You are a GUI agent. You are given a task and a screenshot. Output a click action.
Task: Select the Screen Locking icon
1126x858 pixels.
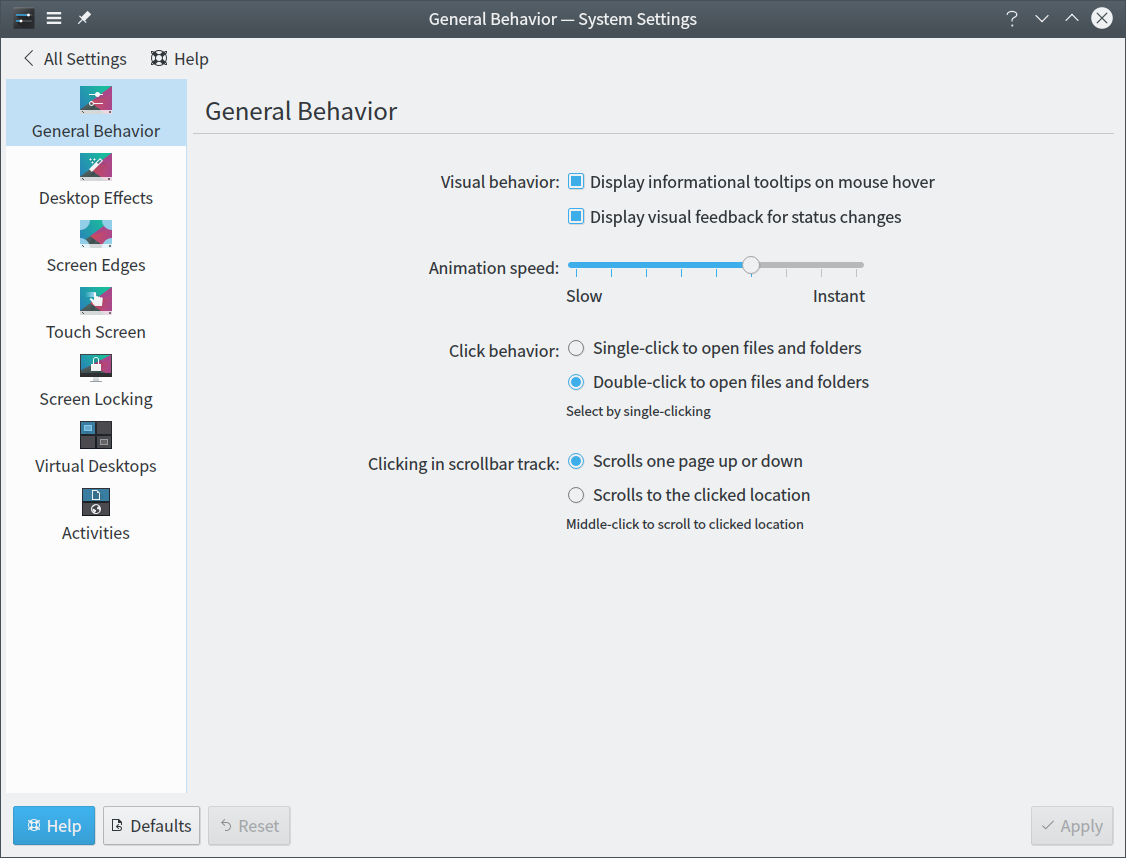[x=95, y=366]
